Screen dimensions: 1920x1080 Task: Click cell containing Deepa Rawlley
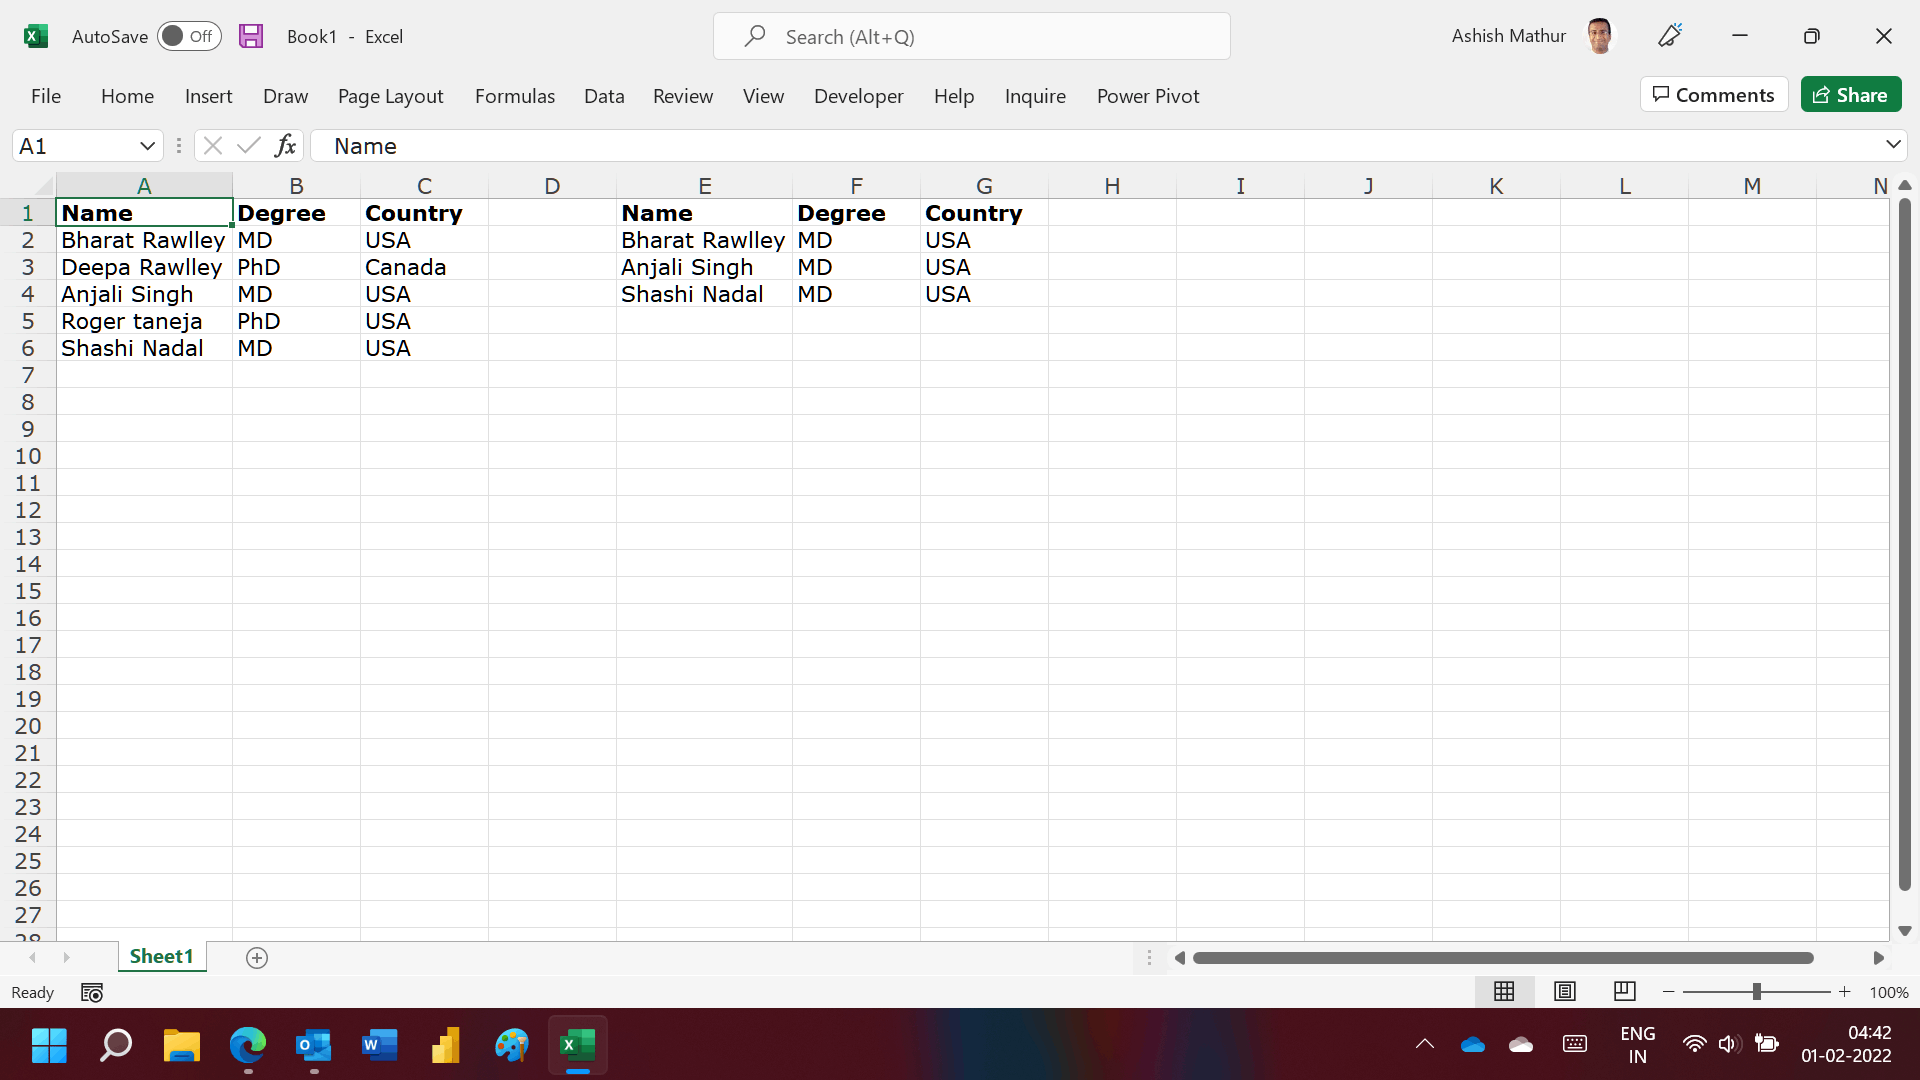coord(144,267)
